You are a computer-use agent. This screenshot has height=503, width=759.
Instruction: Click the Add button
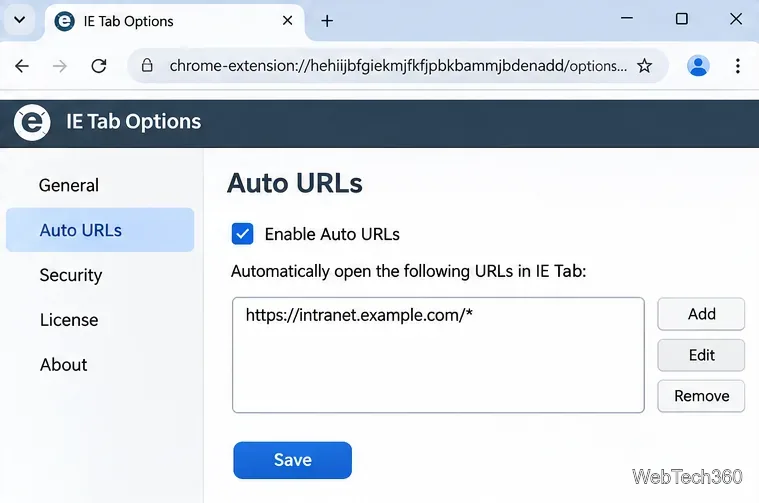coord(701,314)
